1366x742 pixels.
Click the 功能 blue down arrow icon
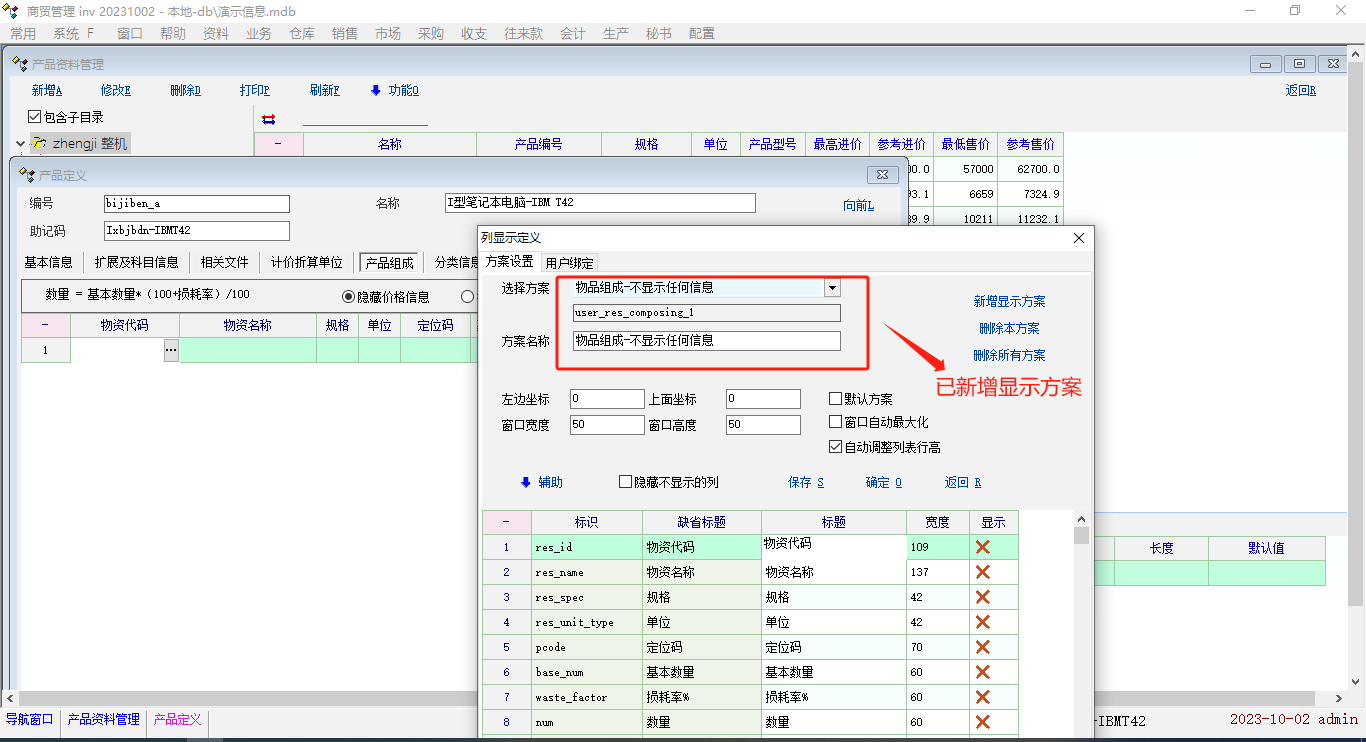[376, 90]
